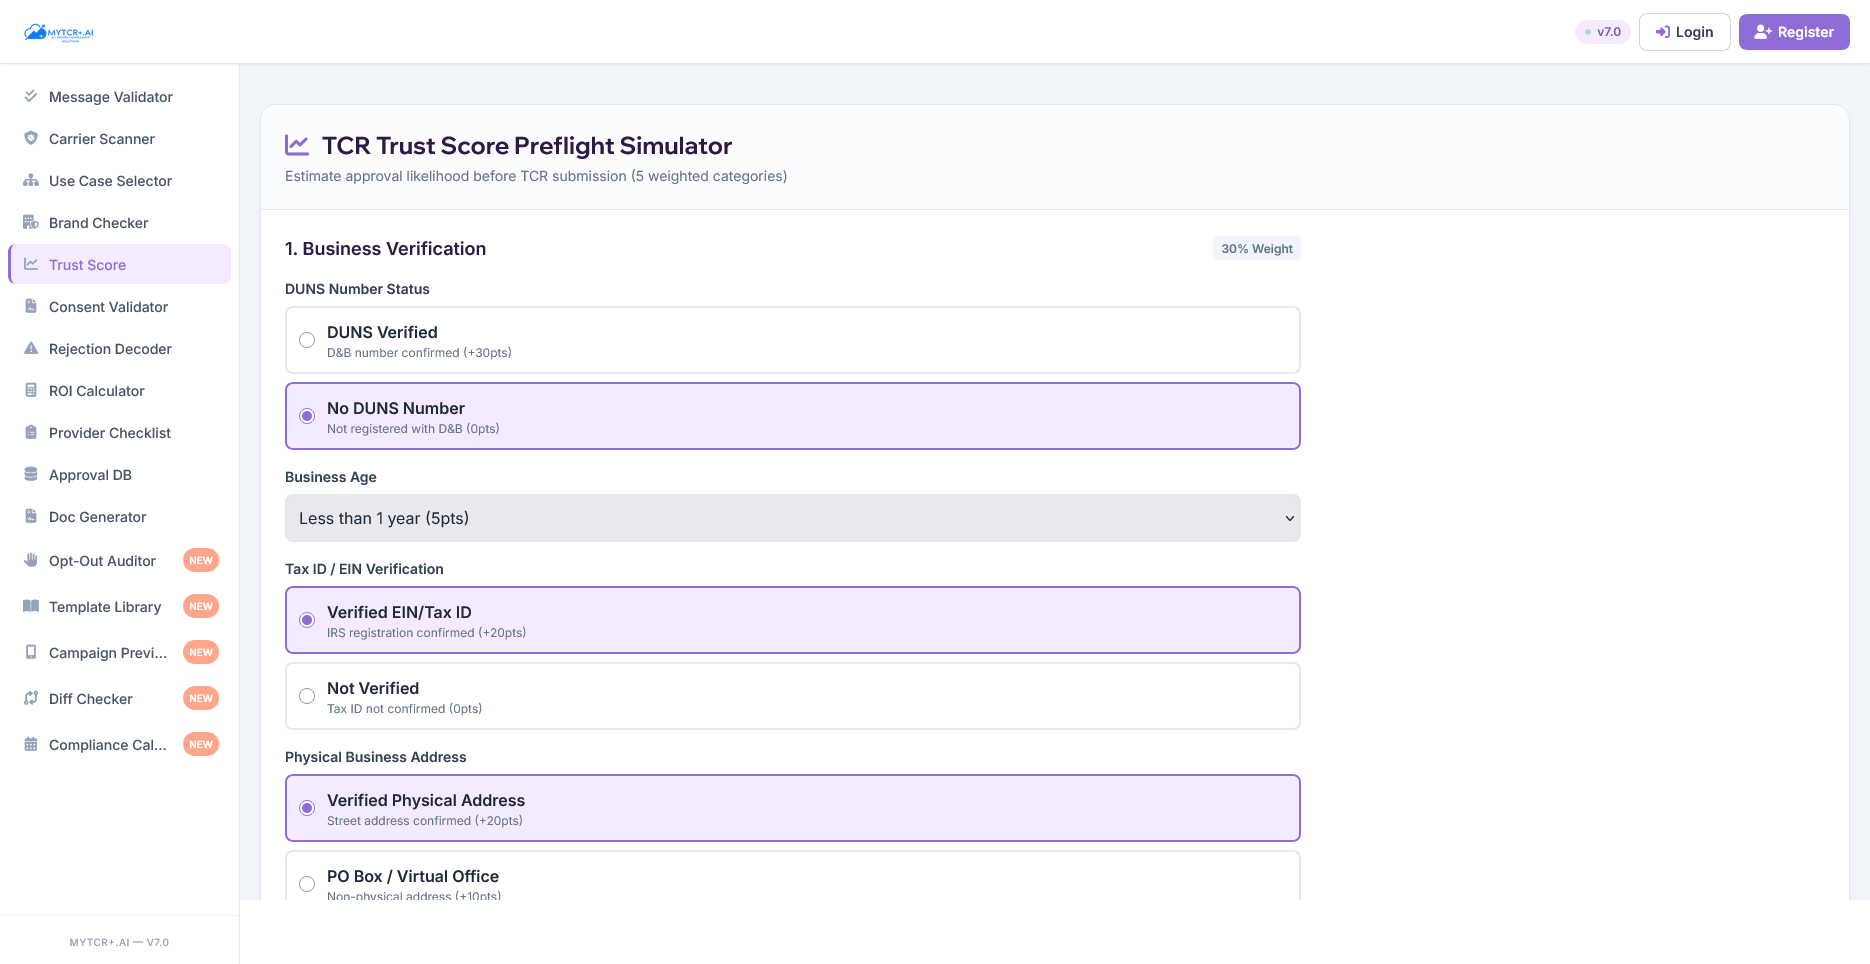Open the Campaign Previewer item
This screenshot has height=964, width=1870.
107,652
